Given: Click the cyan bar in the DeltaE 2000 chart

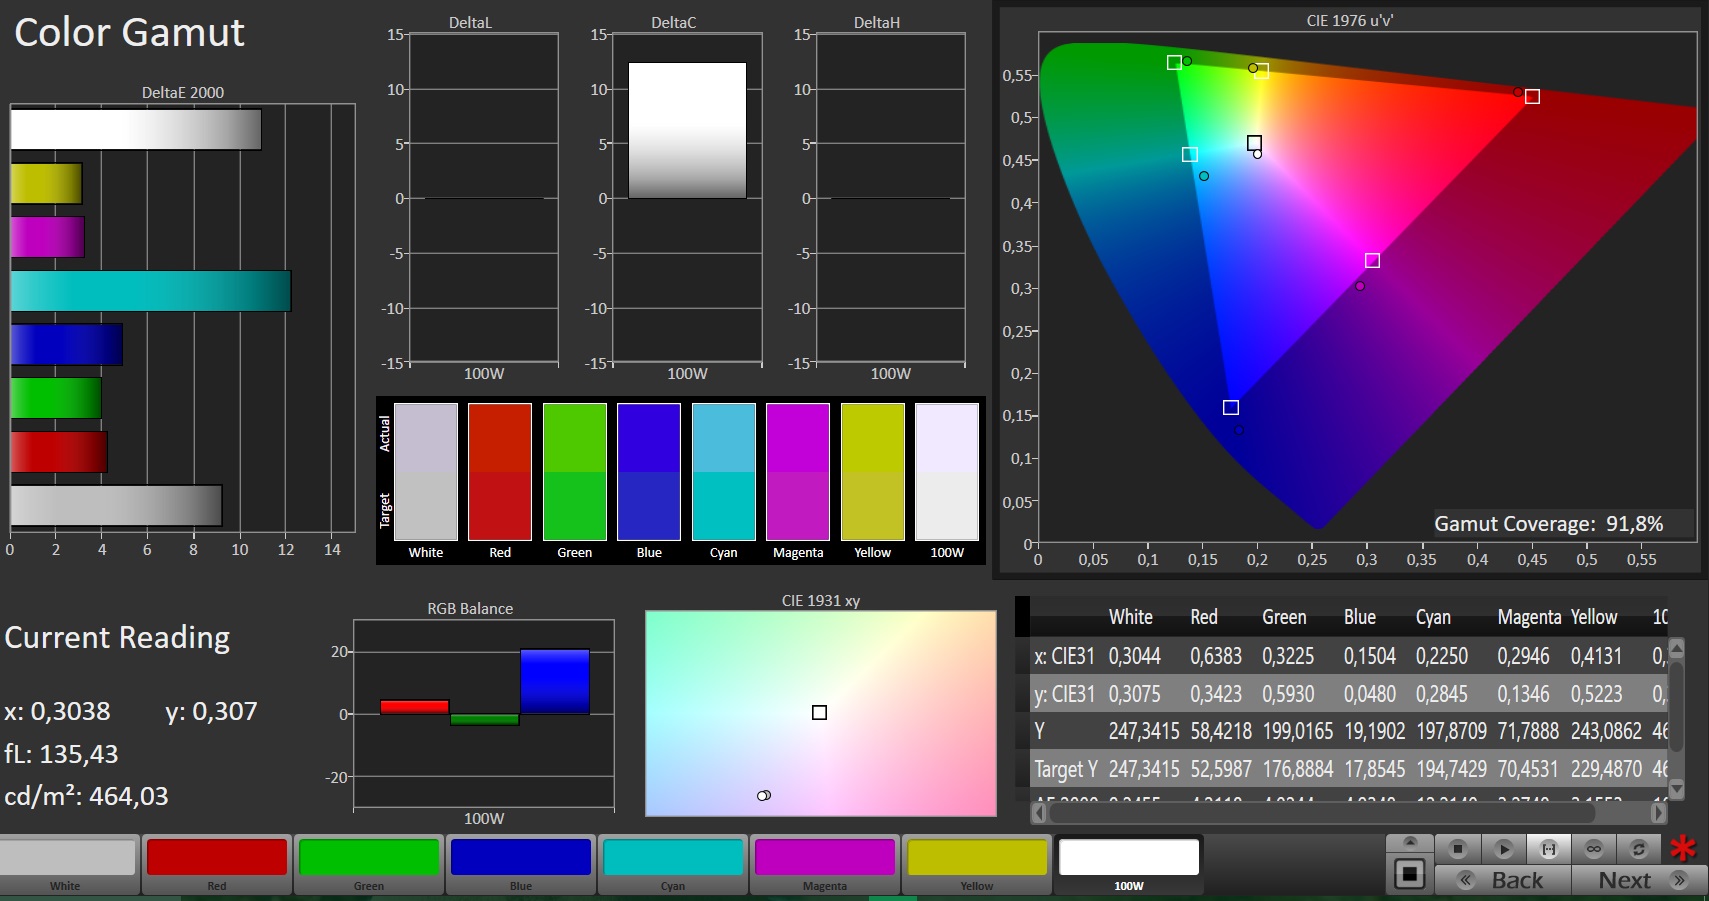Looking at the screenshot, I should (150, 291).
